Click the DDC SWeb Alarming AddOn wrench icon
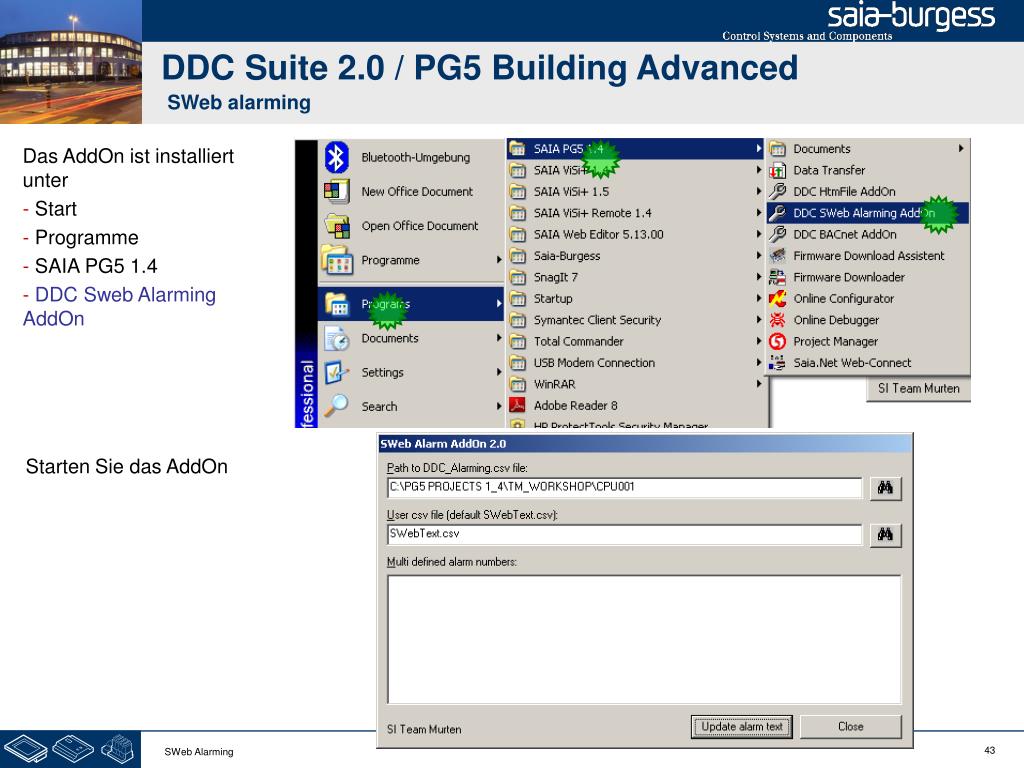This screenshot has height=768, width=1024. (777, 213)
